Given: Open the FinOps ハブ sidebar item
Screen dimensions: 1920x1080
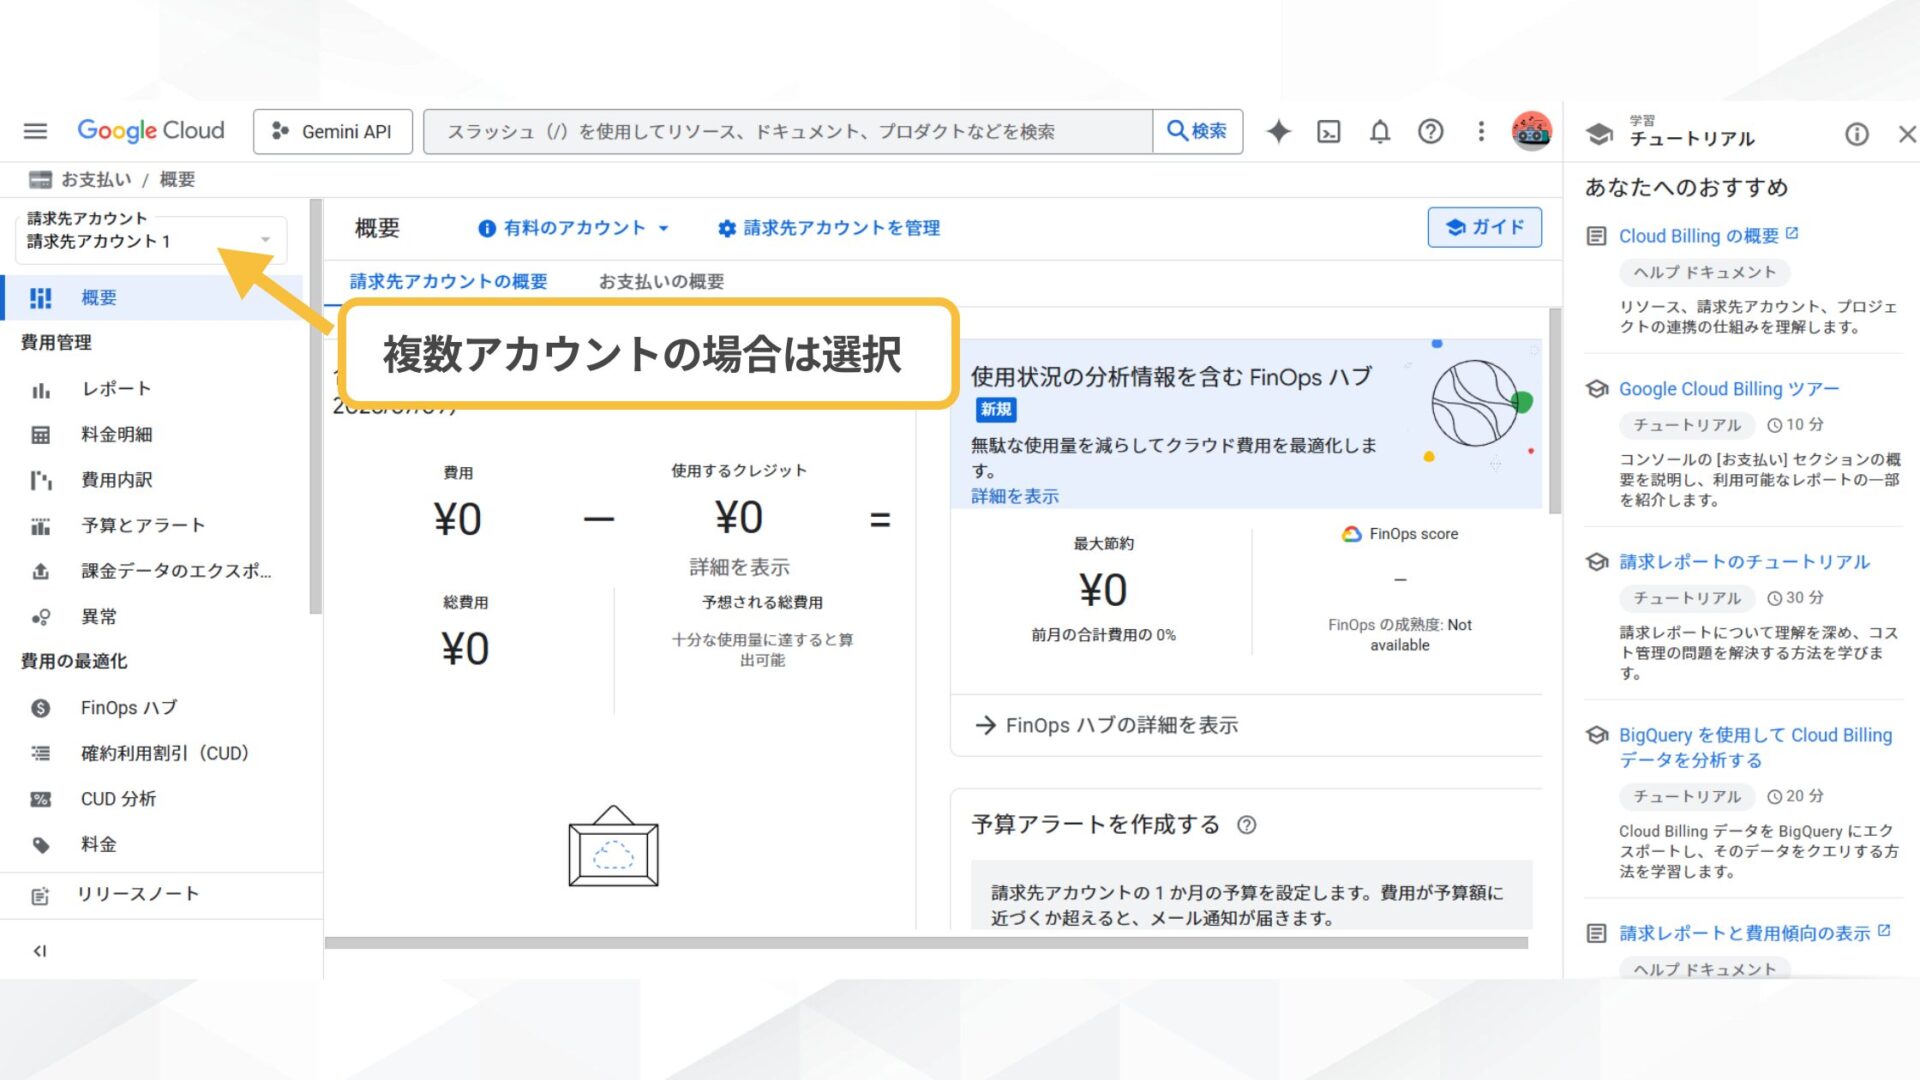Looking at the screenshot, I should tap(127, 707).
